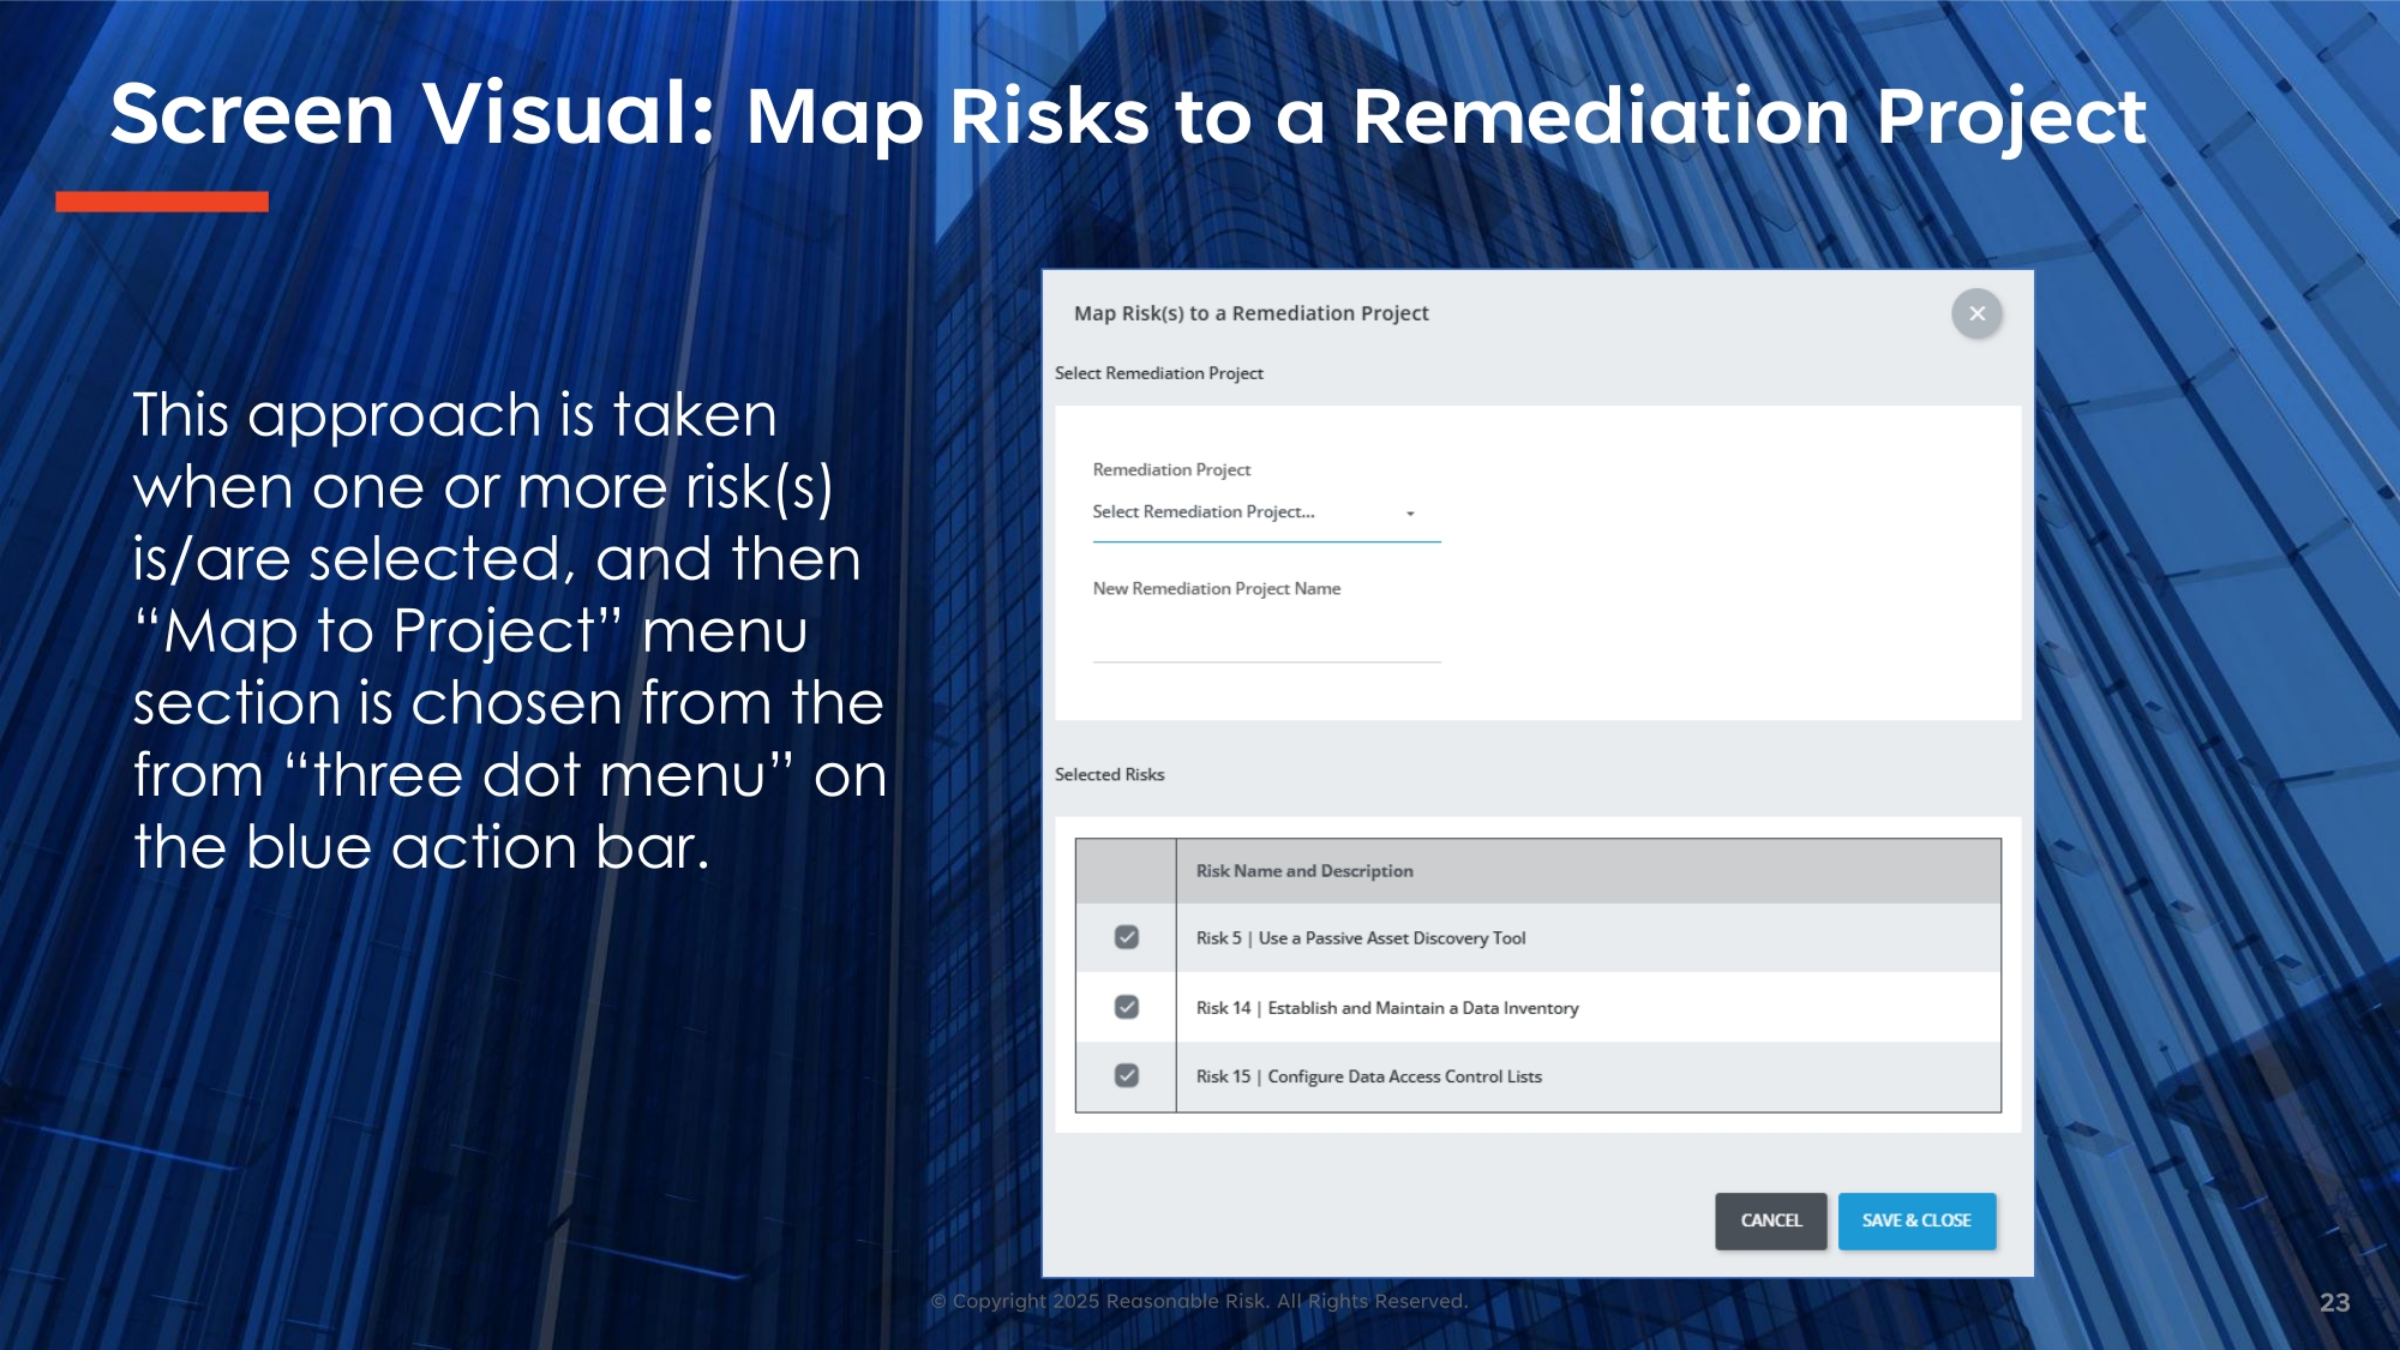Click the New Remediation Project Name field
This screenshot has width=2400, height=1350.
[x=1266, y=637]
